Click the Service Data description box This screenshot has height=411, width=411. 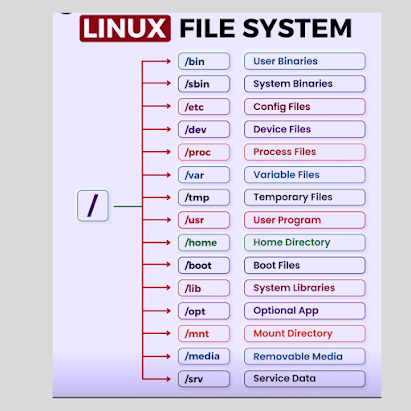point(305,379)
